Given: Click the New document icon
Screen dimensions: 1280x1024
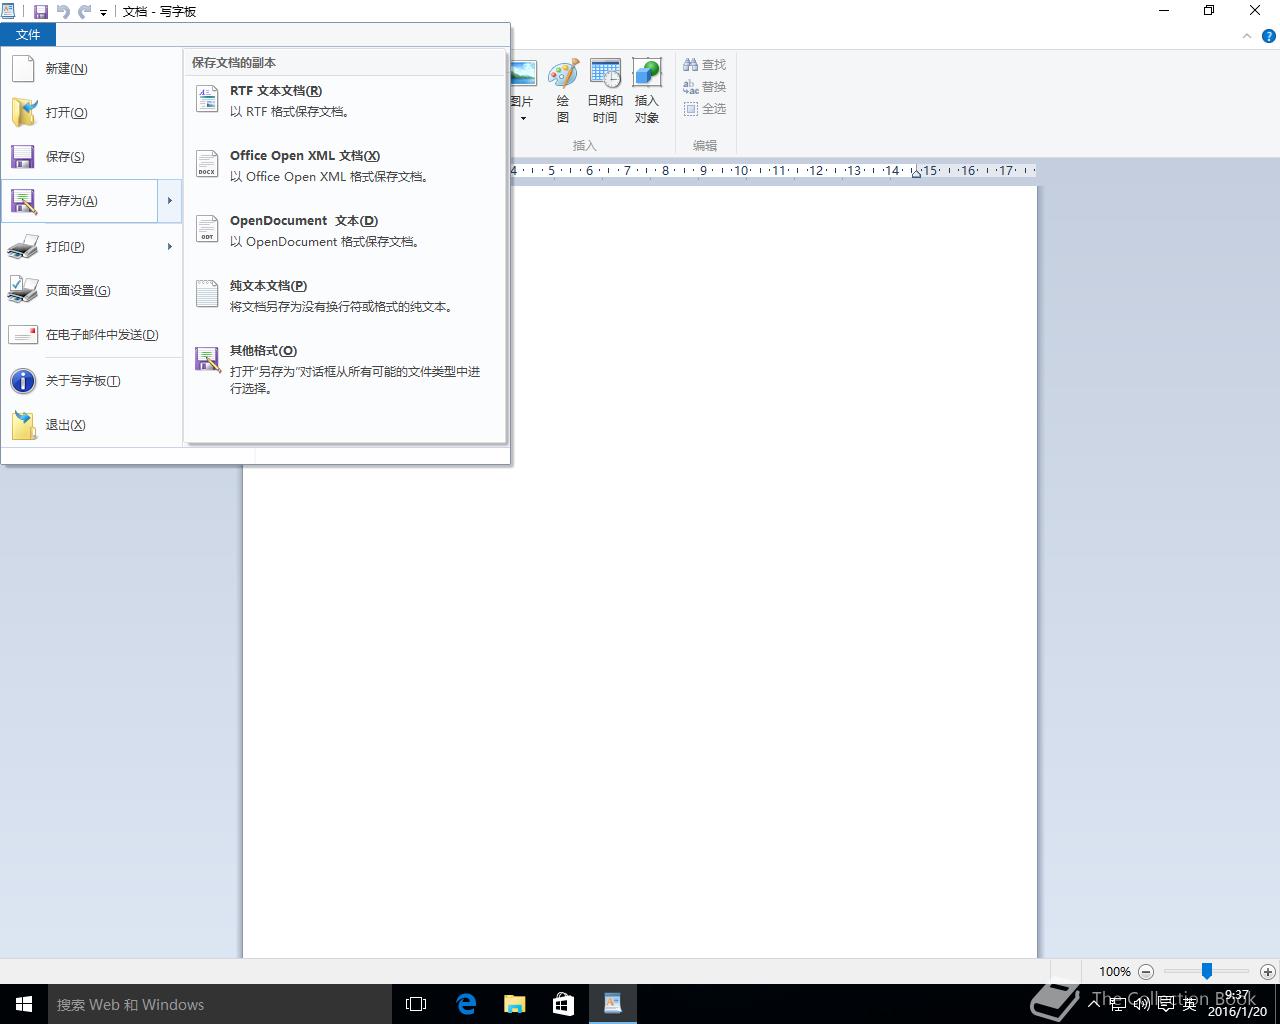Looking at the screenshot, I should (23, 69).
